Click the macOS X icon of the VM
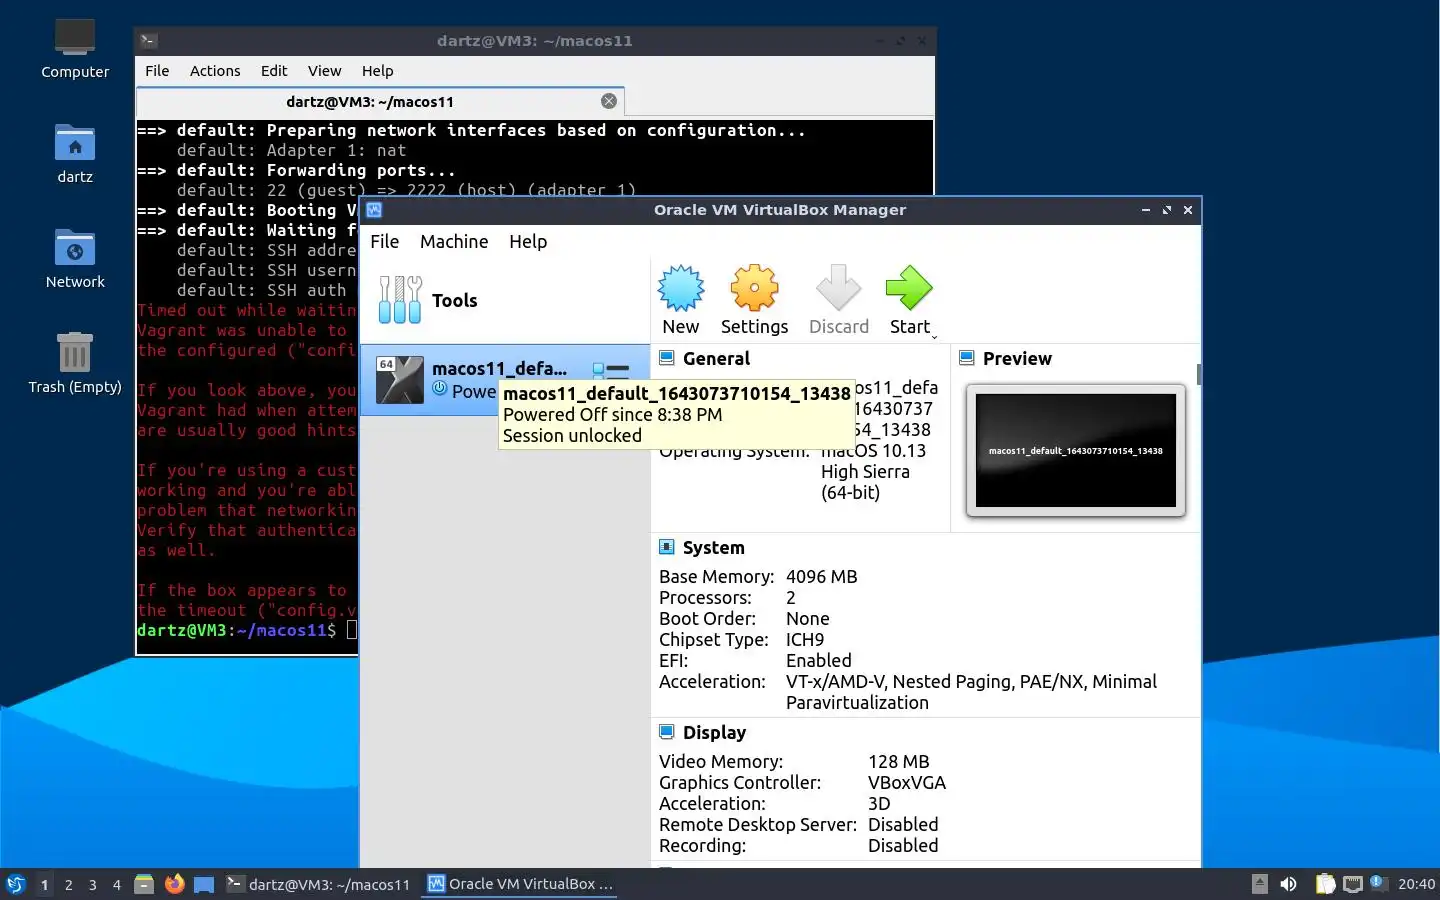The width and height of the screenshot is (1440, 900). [x=400, y=380]
